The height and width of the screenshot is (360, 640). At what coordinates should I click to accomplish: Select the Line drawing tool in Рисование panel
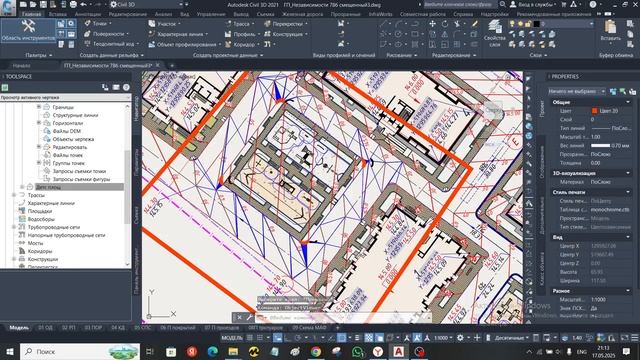[383, 24]
